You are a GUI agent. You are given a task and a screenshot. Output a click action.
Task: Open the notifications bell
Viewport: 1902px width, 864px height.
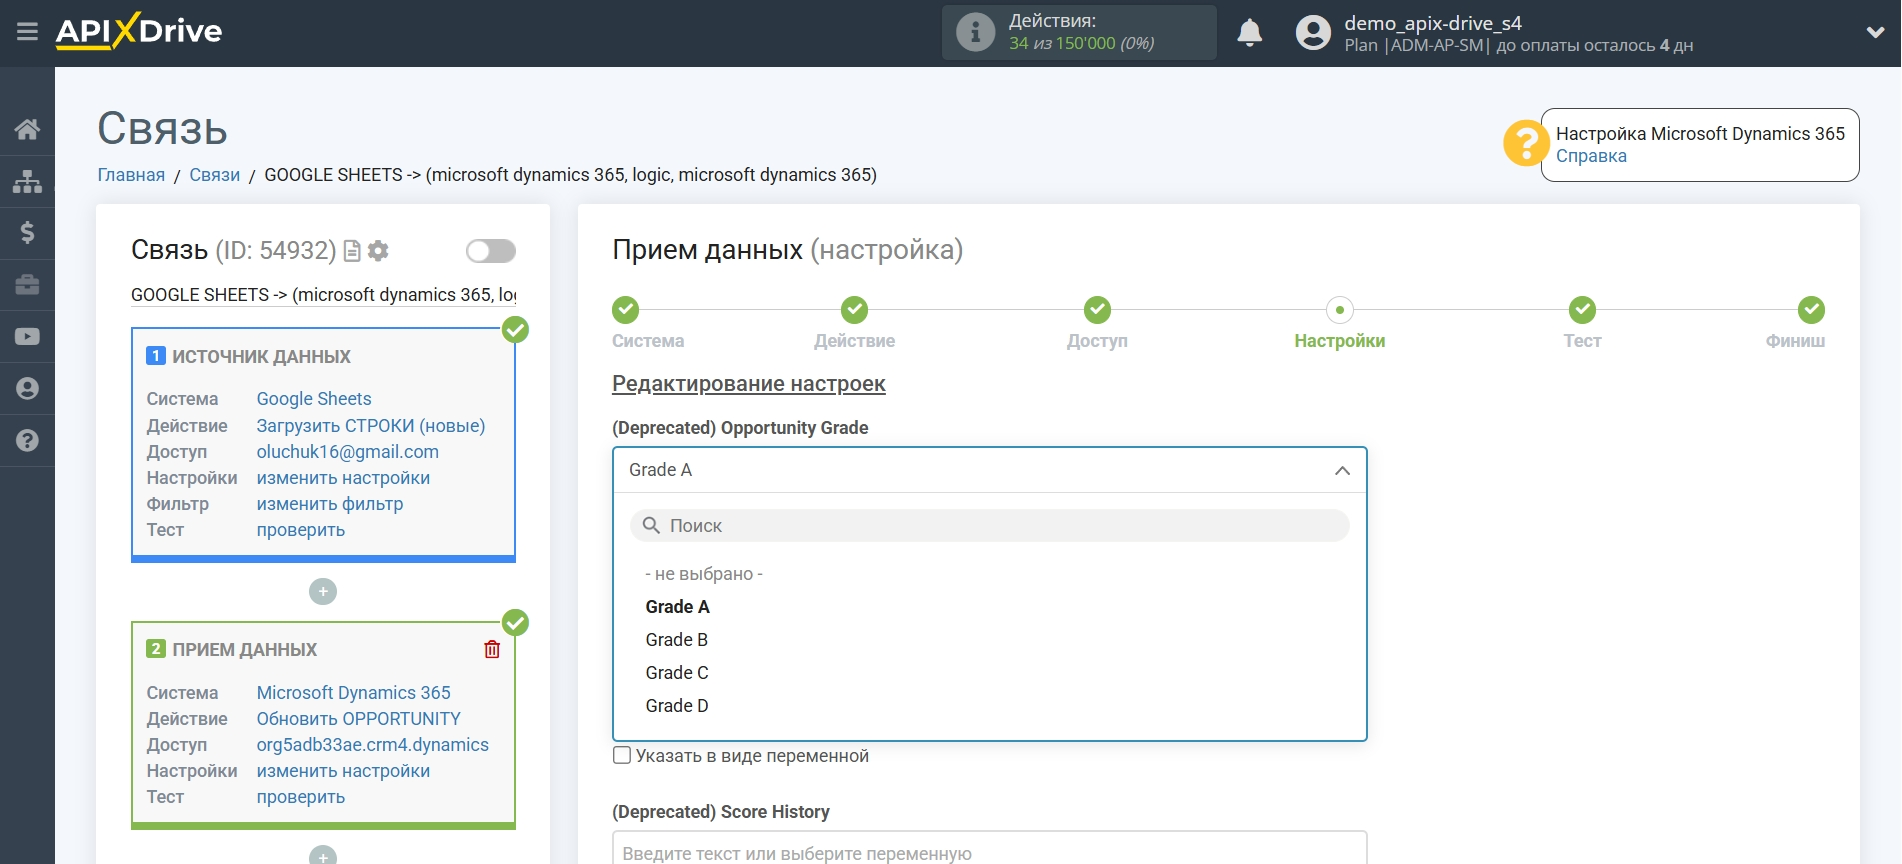1249,33
